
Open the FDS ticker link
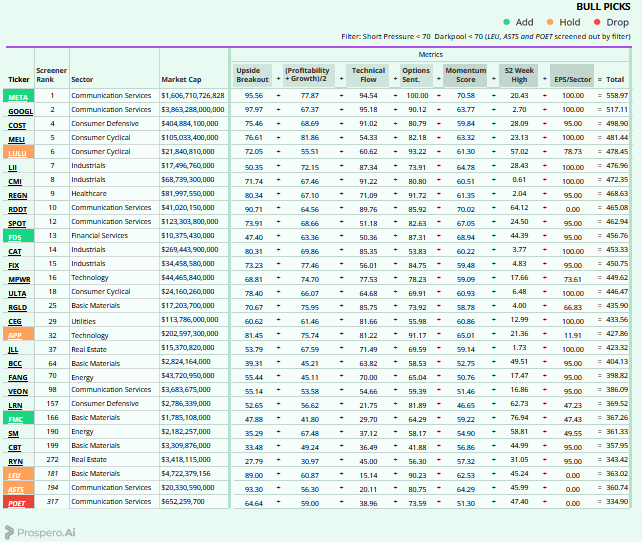click(x=15, y=237)
